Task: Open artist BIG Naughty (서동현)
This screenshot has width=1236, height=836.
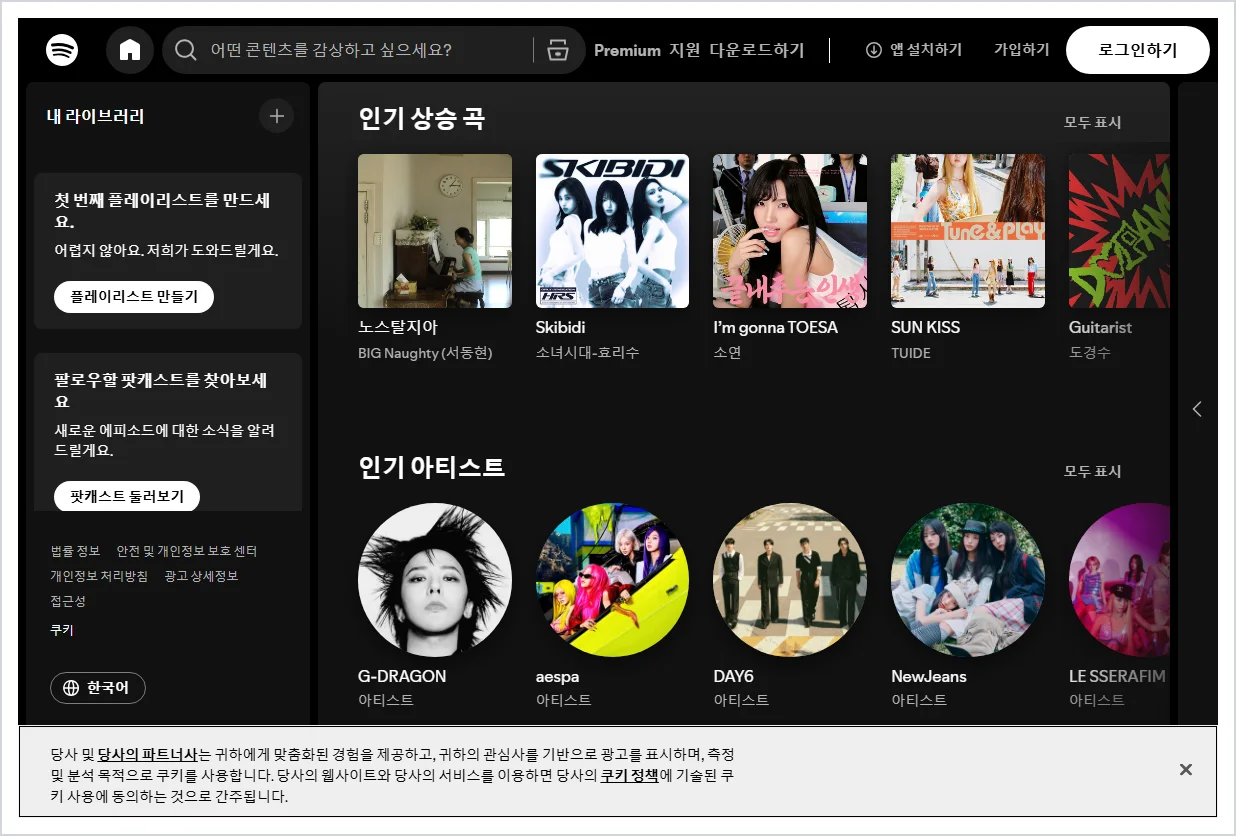Action: pos(425,353)
